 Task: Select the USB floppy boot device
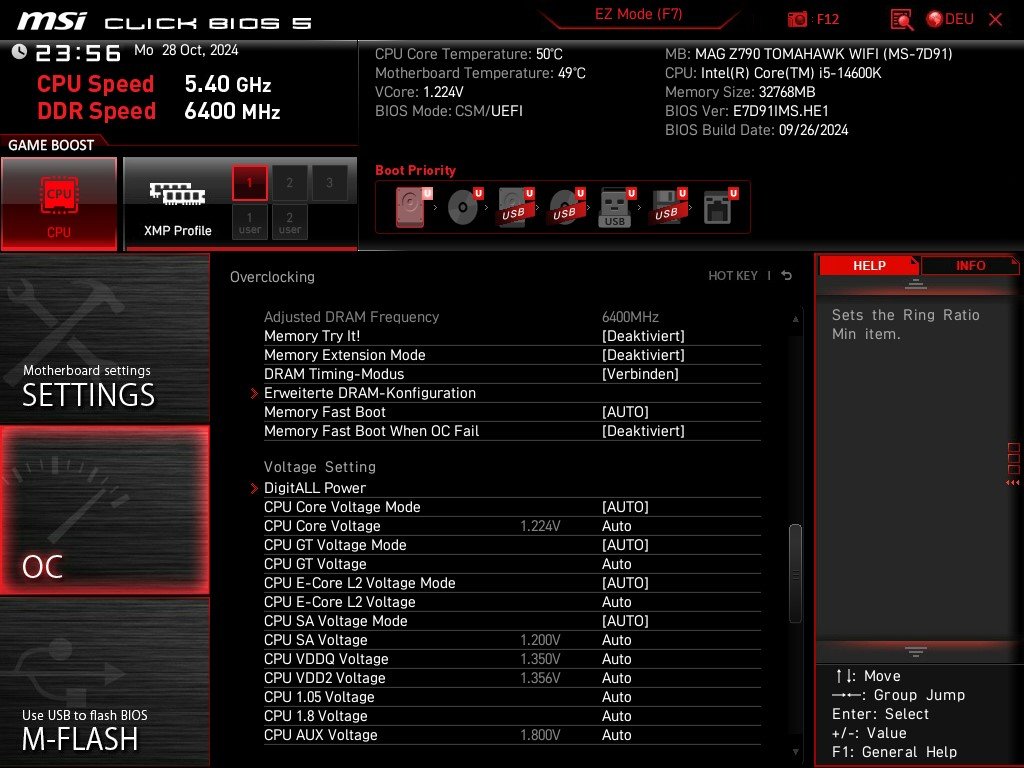667,207
